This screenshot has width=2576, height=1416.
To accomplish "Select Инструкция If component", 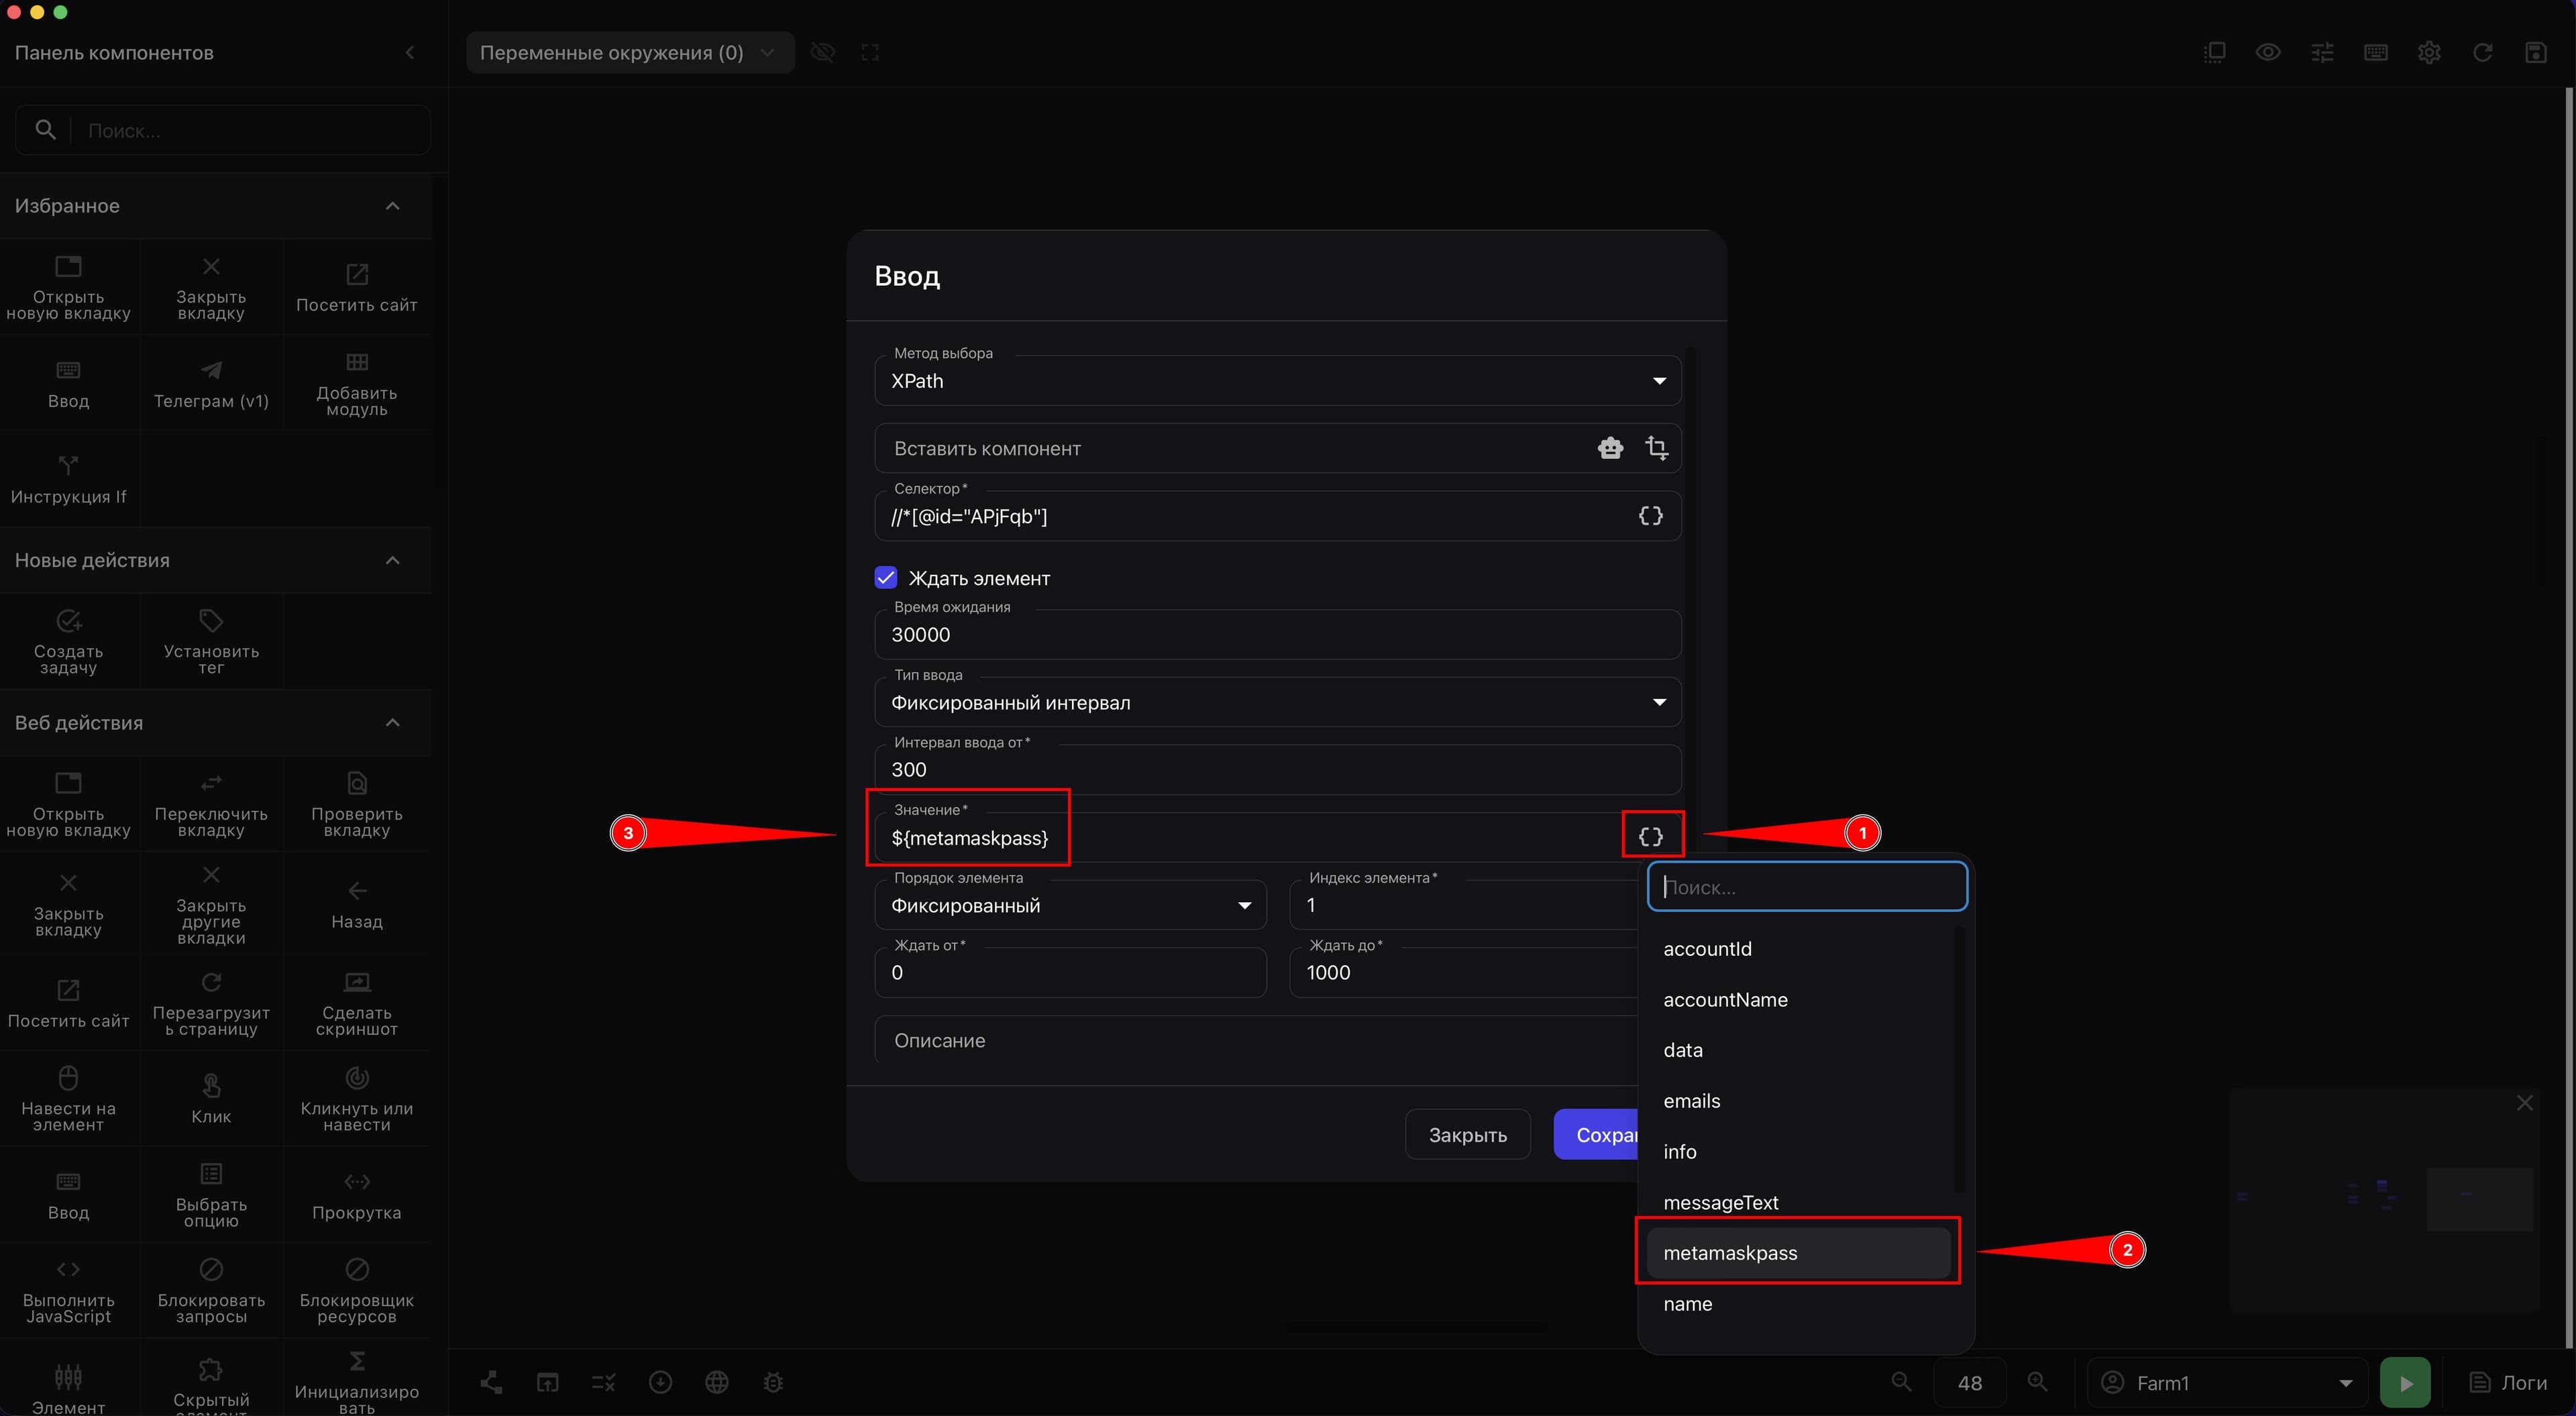I will coord(69,480).
